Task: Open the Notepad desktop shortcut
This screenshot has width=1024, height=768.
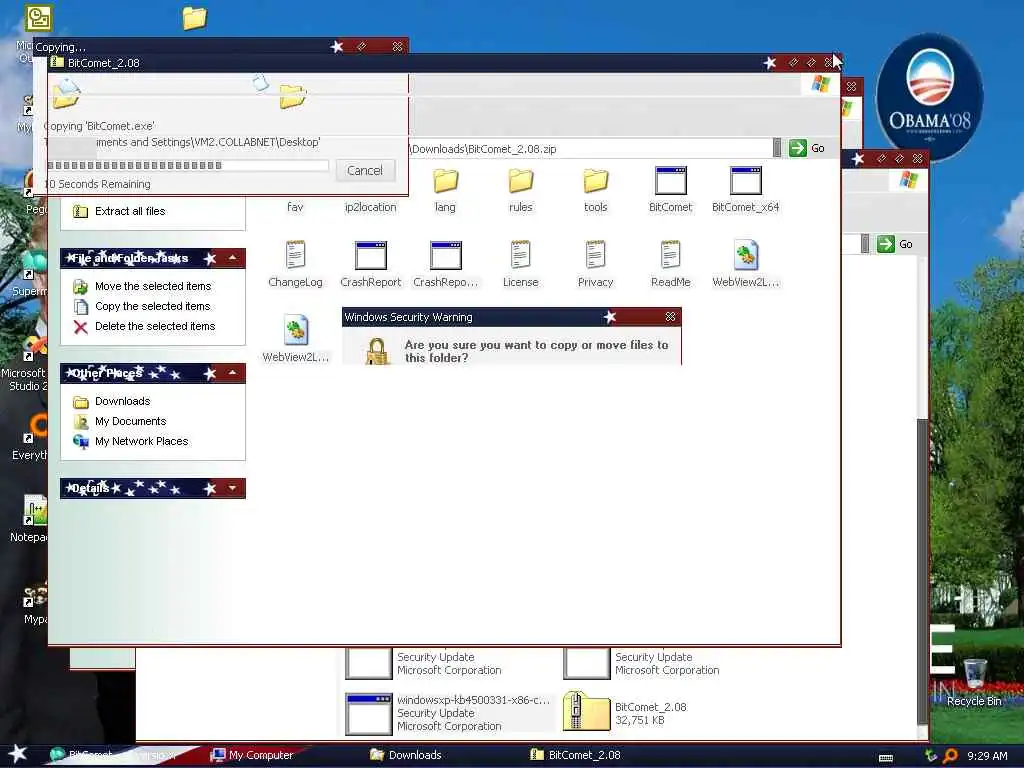Action: pyautogui.click(x=27, y=519)
